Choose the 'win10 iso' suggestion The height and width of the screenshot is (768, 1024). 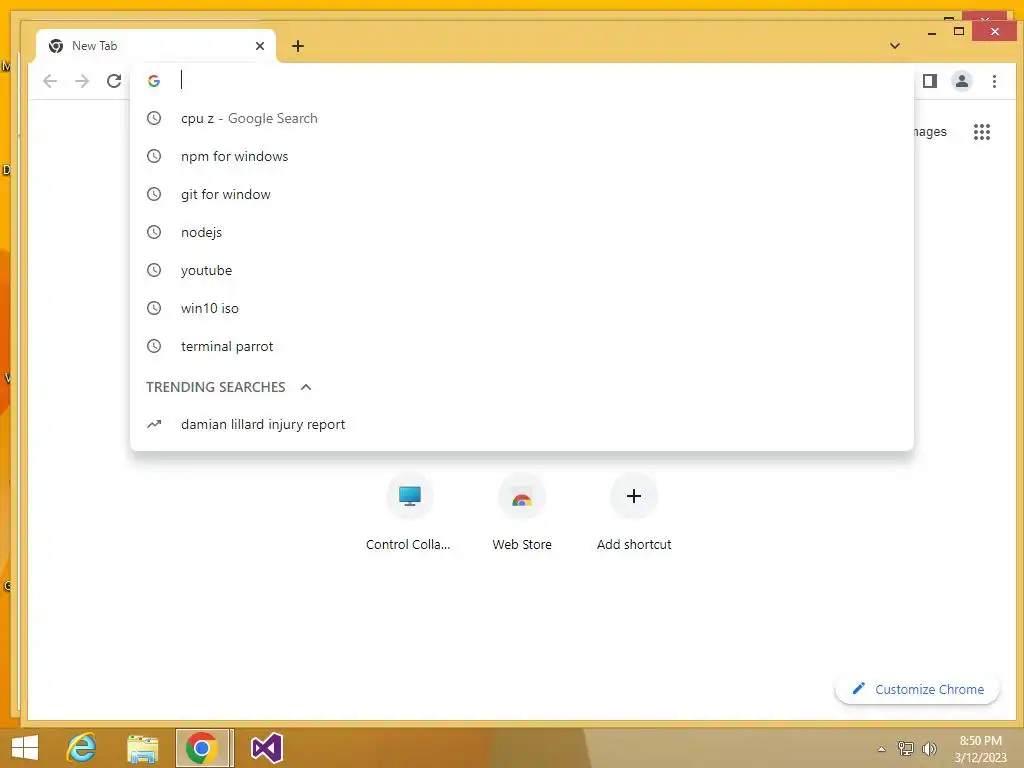522,308
